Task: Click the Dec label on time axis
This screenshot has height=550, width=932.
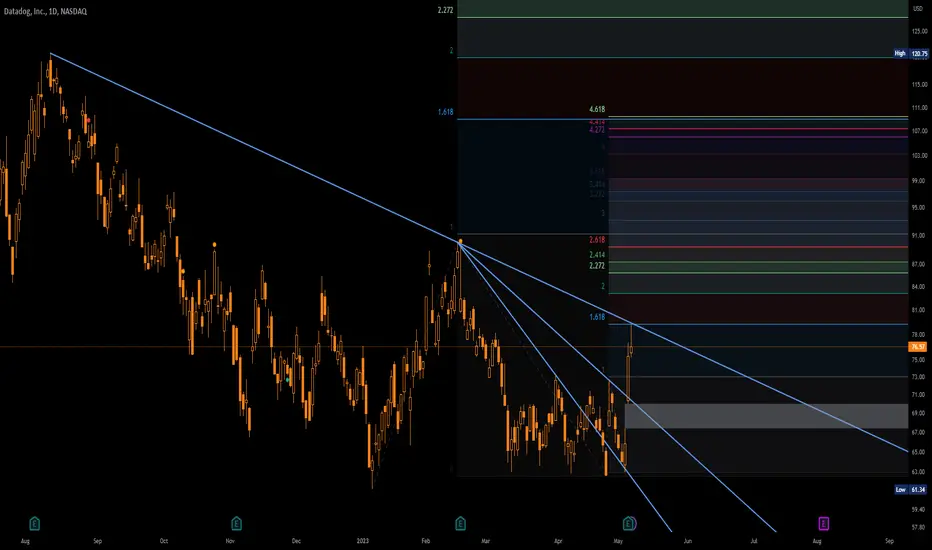Action: tap(296, 541)
